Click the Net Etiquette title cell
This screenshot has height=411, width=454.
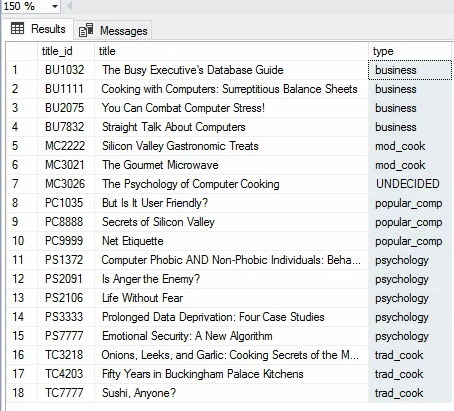[231, 241]
